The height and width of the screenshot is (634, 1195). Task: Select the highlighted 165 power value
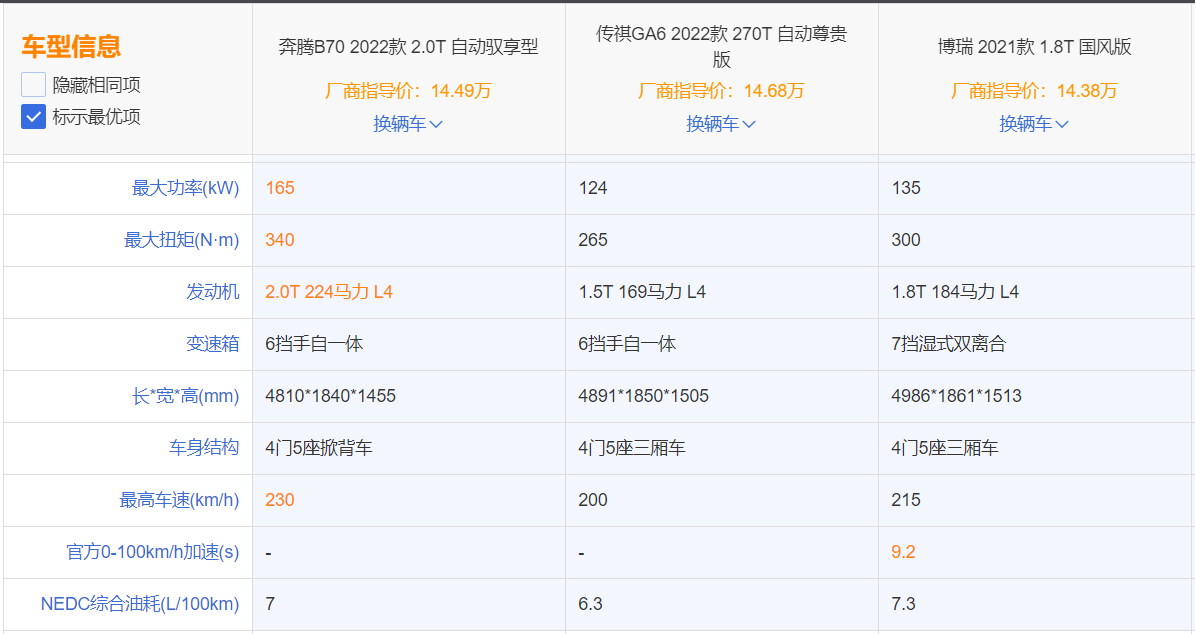280,188
